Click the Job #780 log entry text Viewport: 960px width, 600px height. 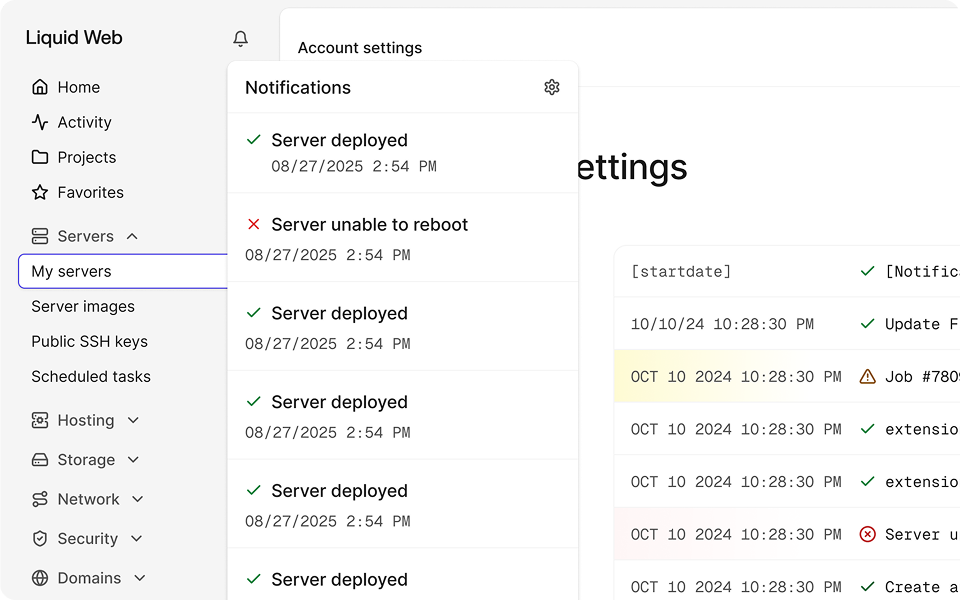(x=922, y=377)
